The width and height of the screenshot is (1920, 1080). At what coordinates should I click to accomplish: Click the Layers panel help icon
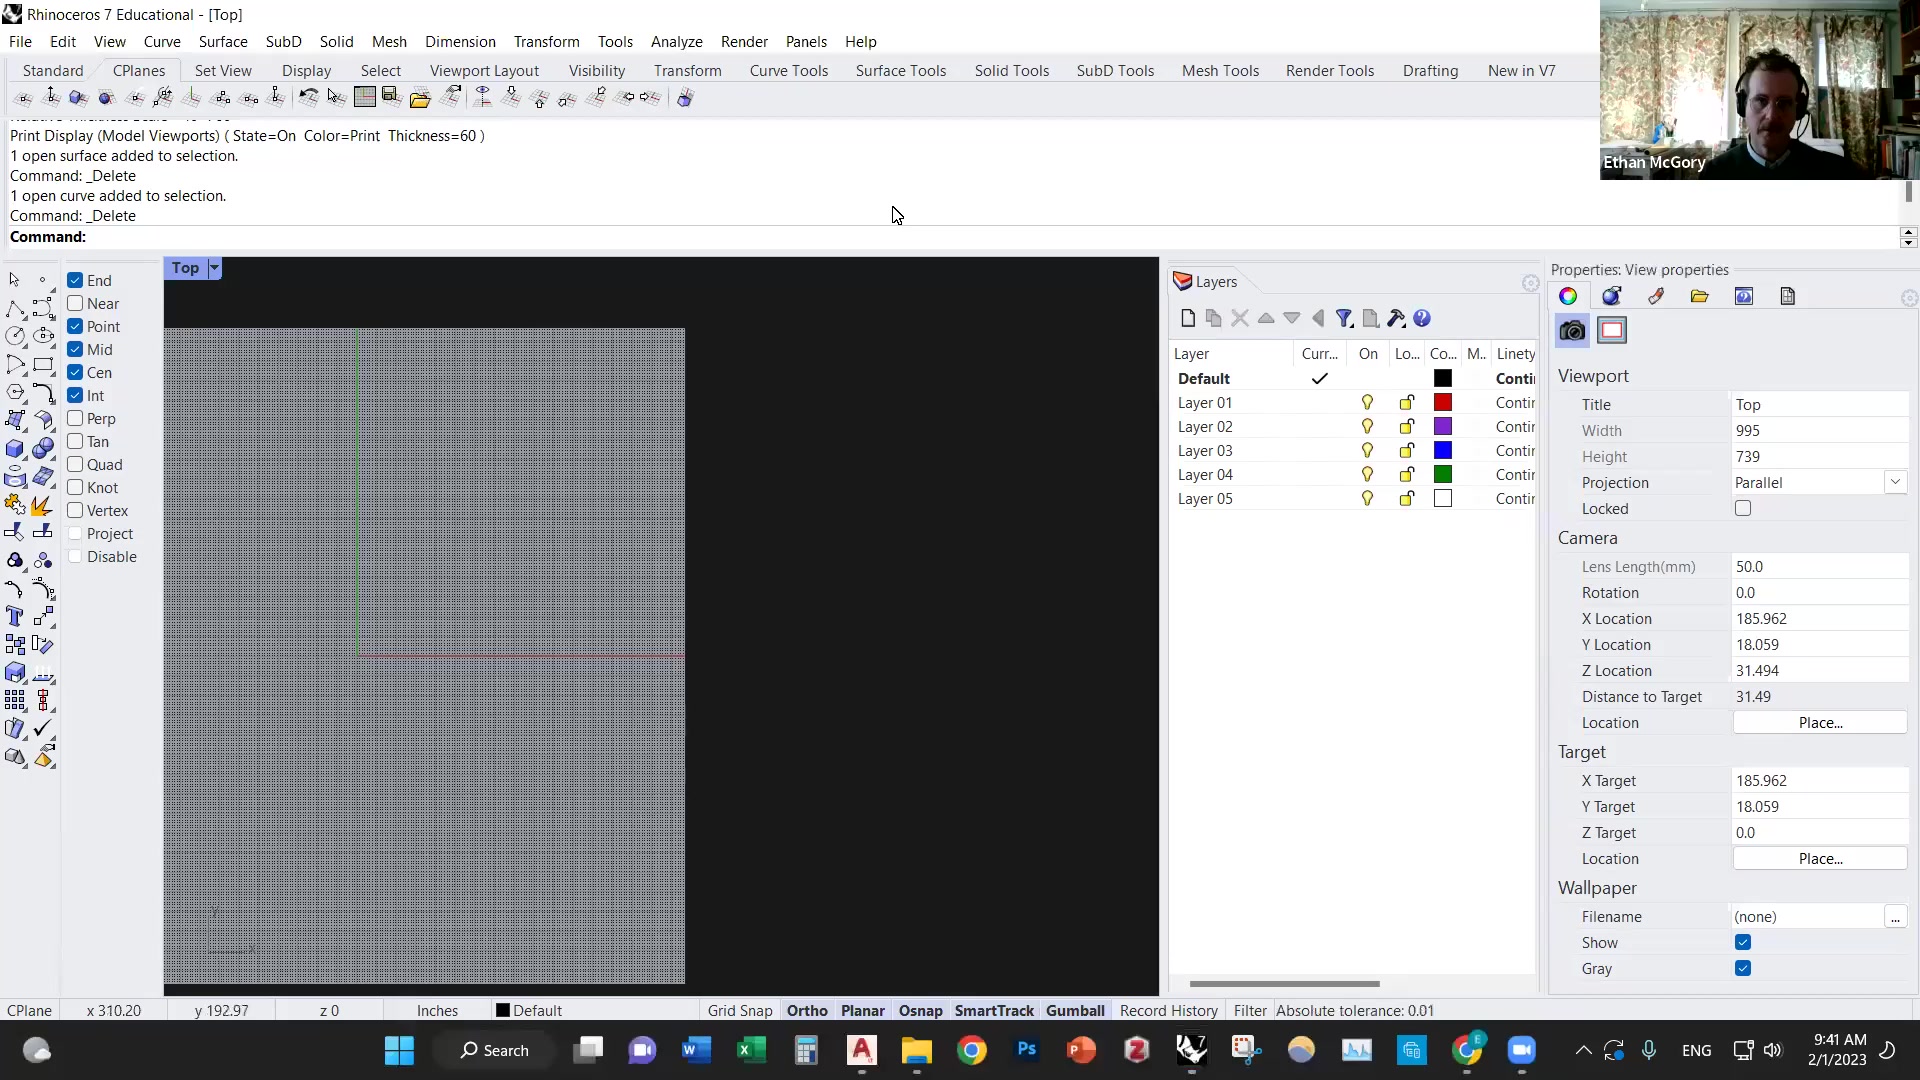[1423, 318]
